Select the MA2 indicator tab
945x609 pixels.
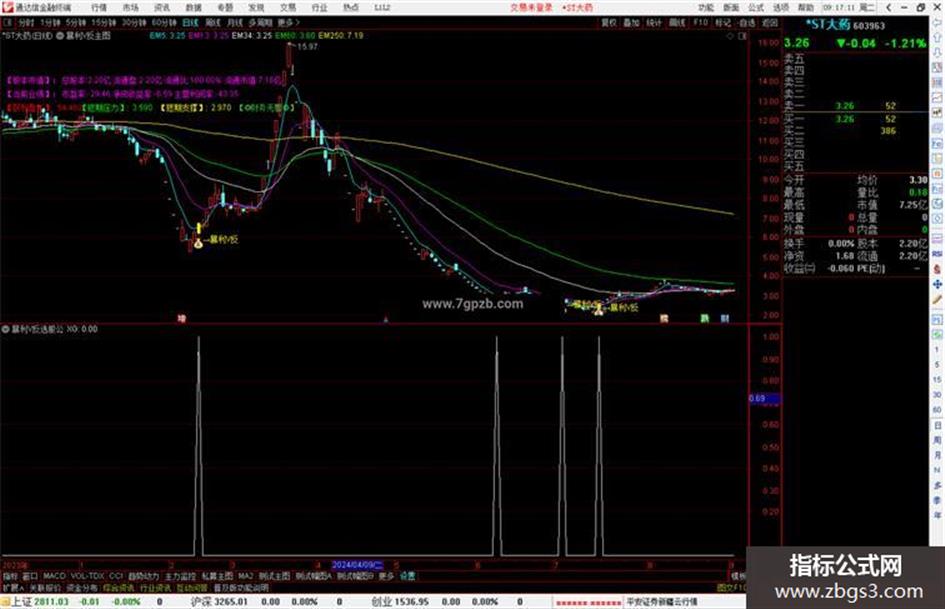pos(245,576)
